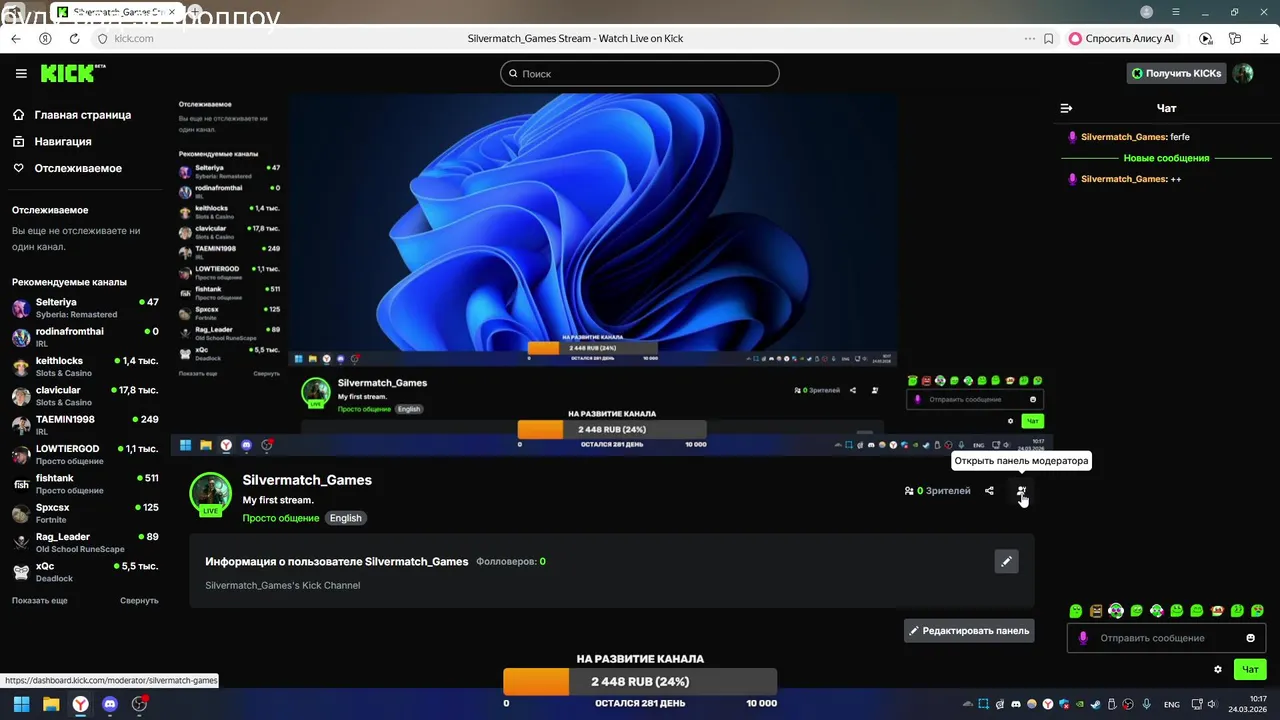1280x720 pixels.
Task: Open chat settings gear icon
Action: (x=1218, y=669)
